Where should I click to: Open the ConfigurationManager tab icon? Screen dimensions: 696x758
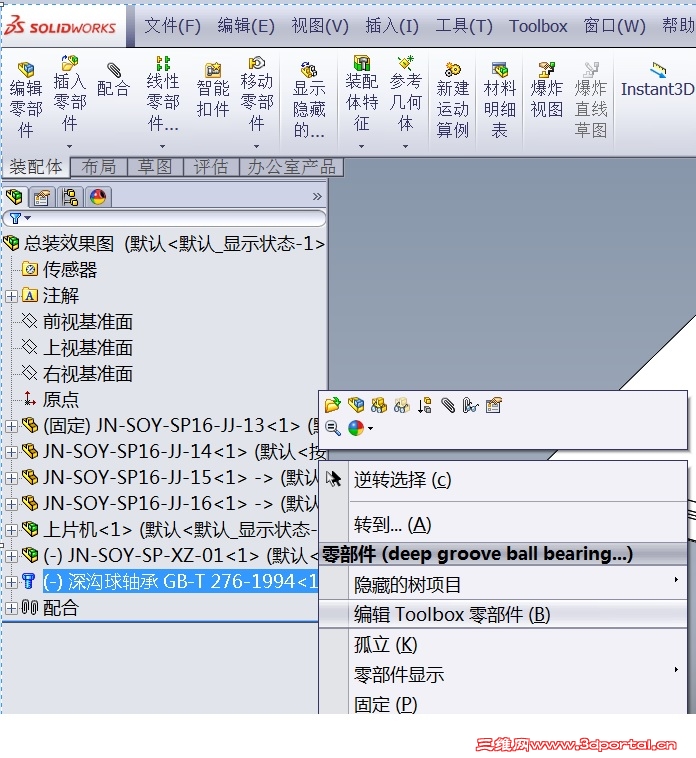70,197
